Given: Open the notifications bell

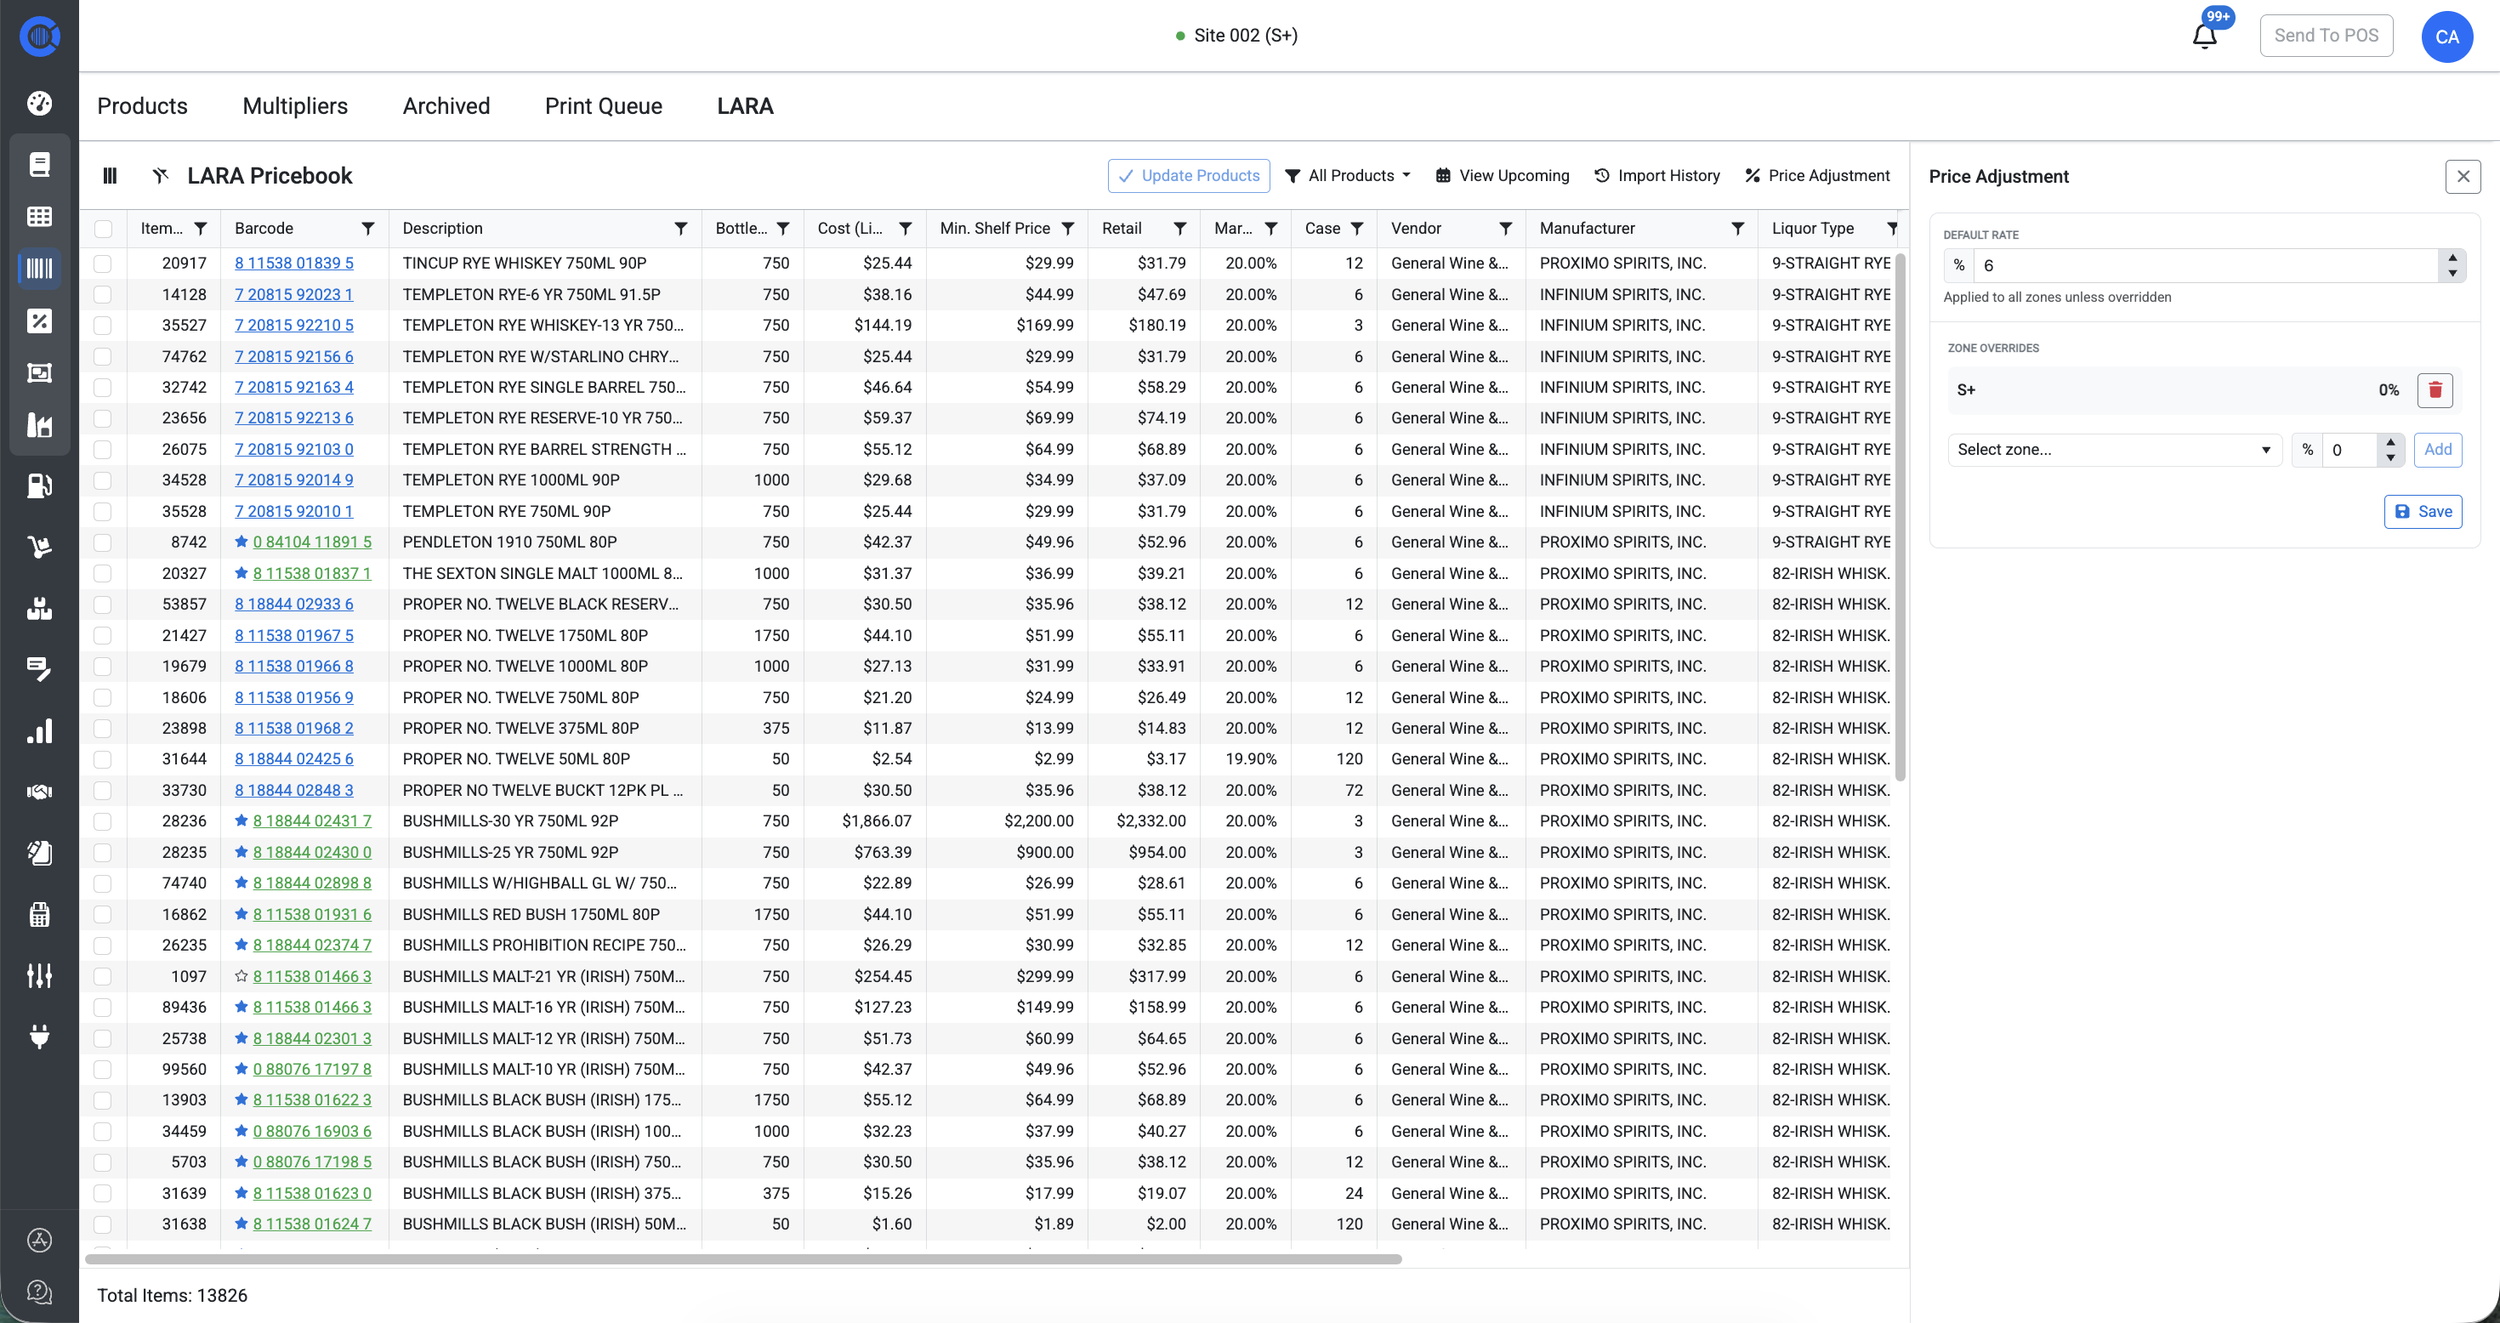Looking at the screenshot, I should coord(2204,37).
